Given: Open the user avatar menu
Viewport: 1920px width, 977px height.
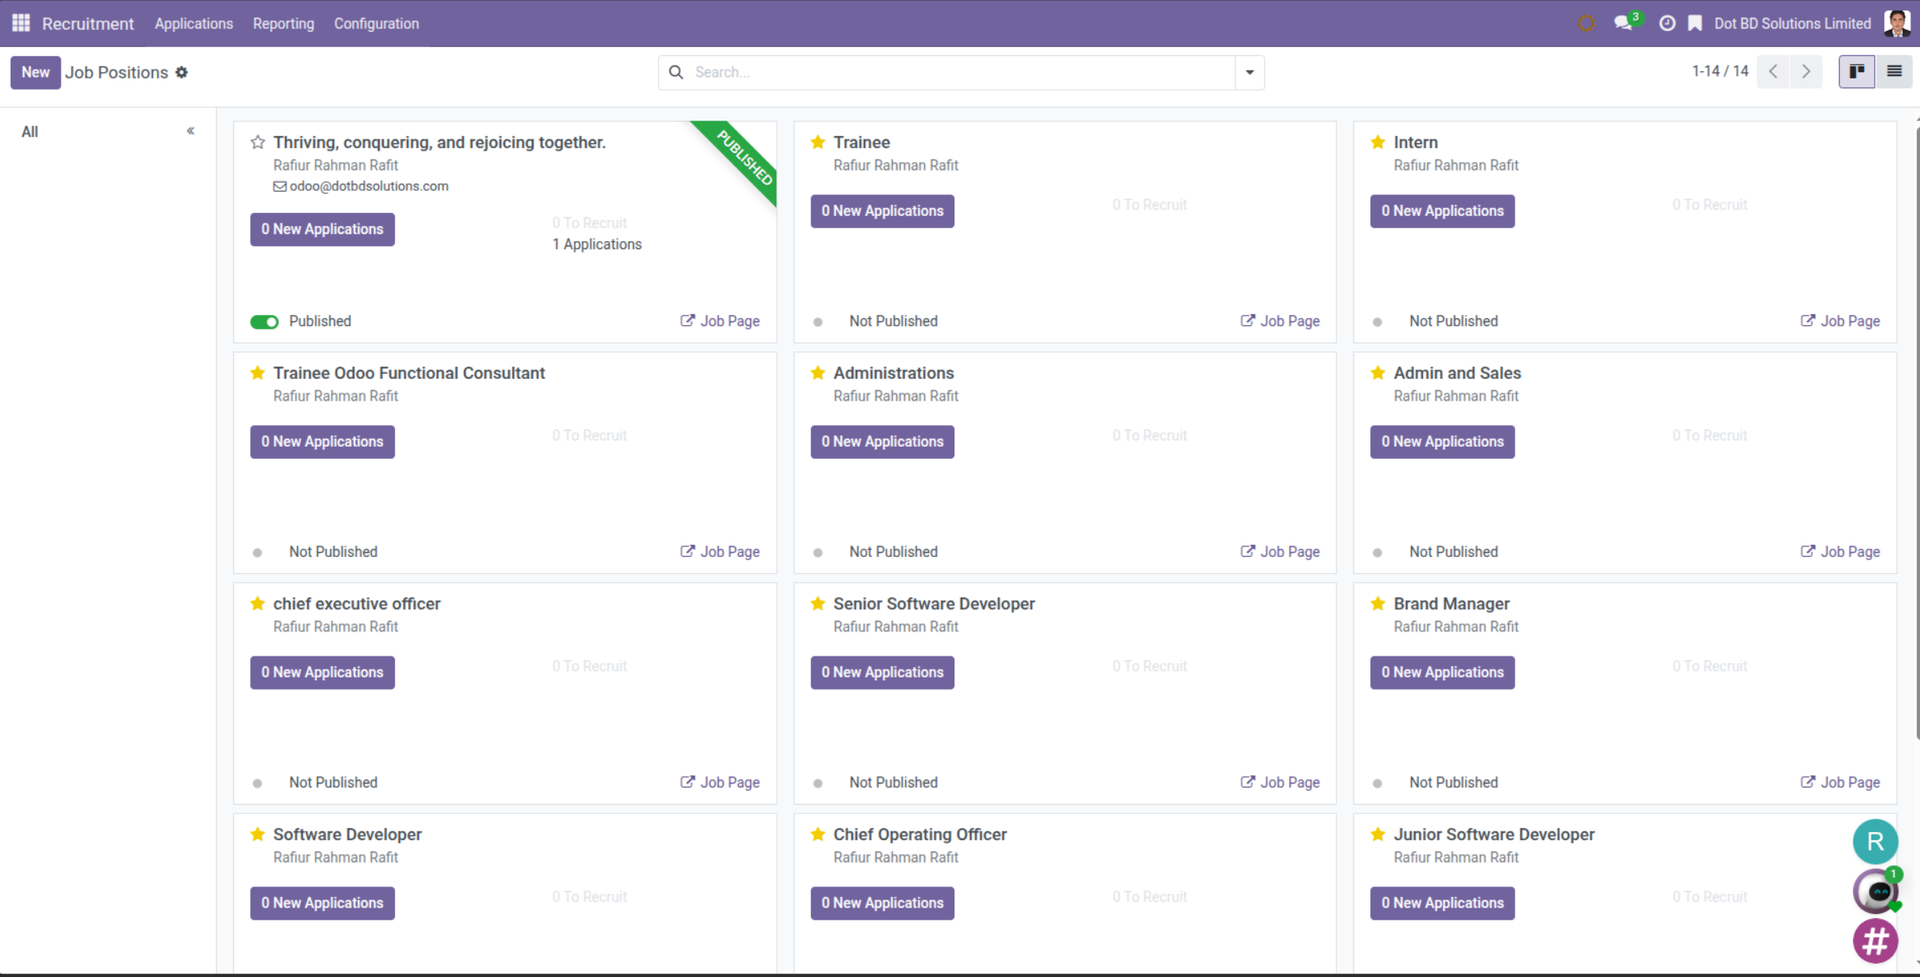Looking at the screenshot, I should 1897,23.
